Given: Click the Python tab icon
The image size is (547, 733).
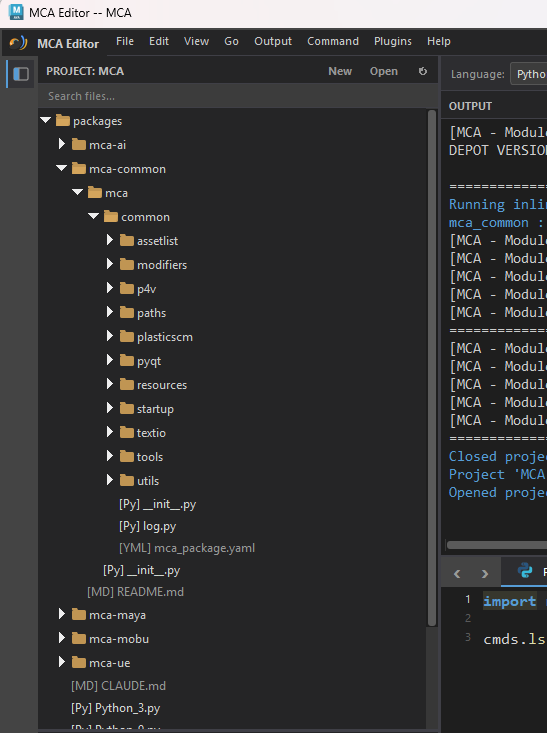Looking at the screenshot, I should point(525,571).
